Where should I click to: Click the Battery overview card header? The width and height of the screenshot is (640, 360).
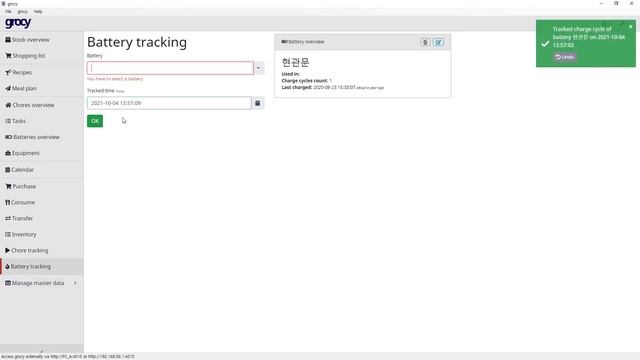(362, 42)
